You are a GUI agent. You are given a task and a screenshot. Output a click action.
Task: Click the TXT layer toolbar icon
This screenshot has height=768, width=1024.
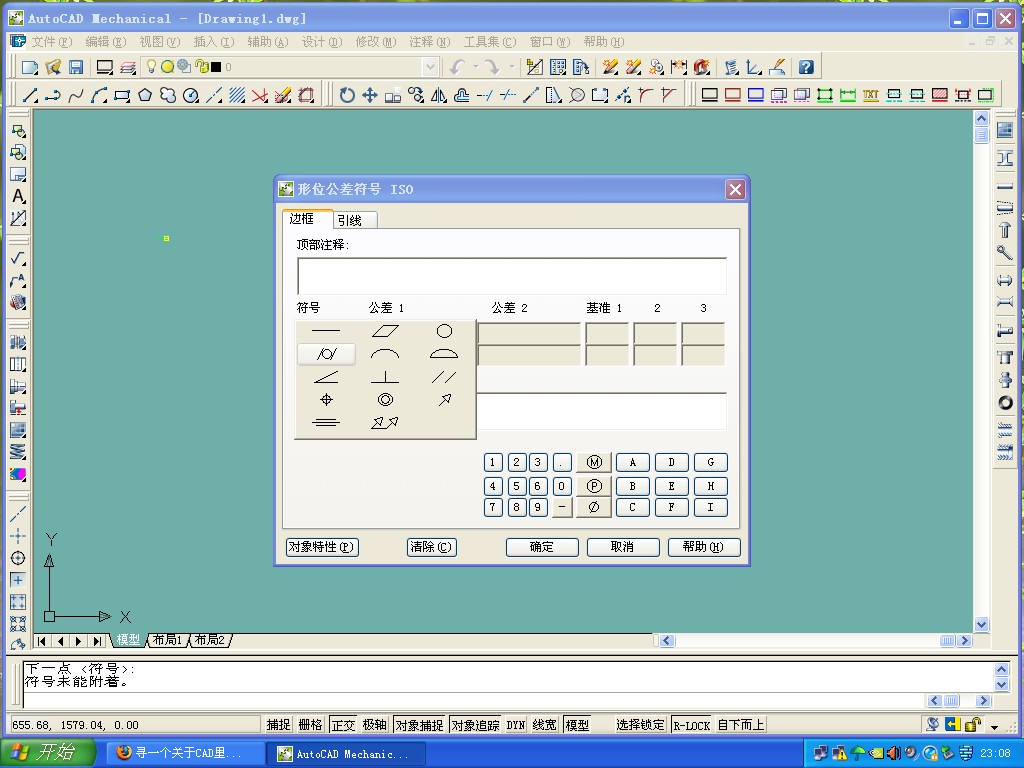pyautogui.click(x=871, y=95)
